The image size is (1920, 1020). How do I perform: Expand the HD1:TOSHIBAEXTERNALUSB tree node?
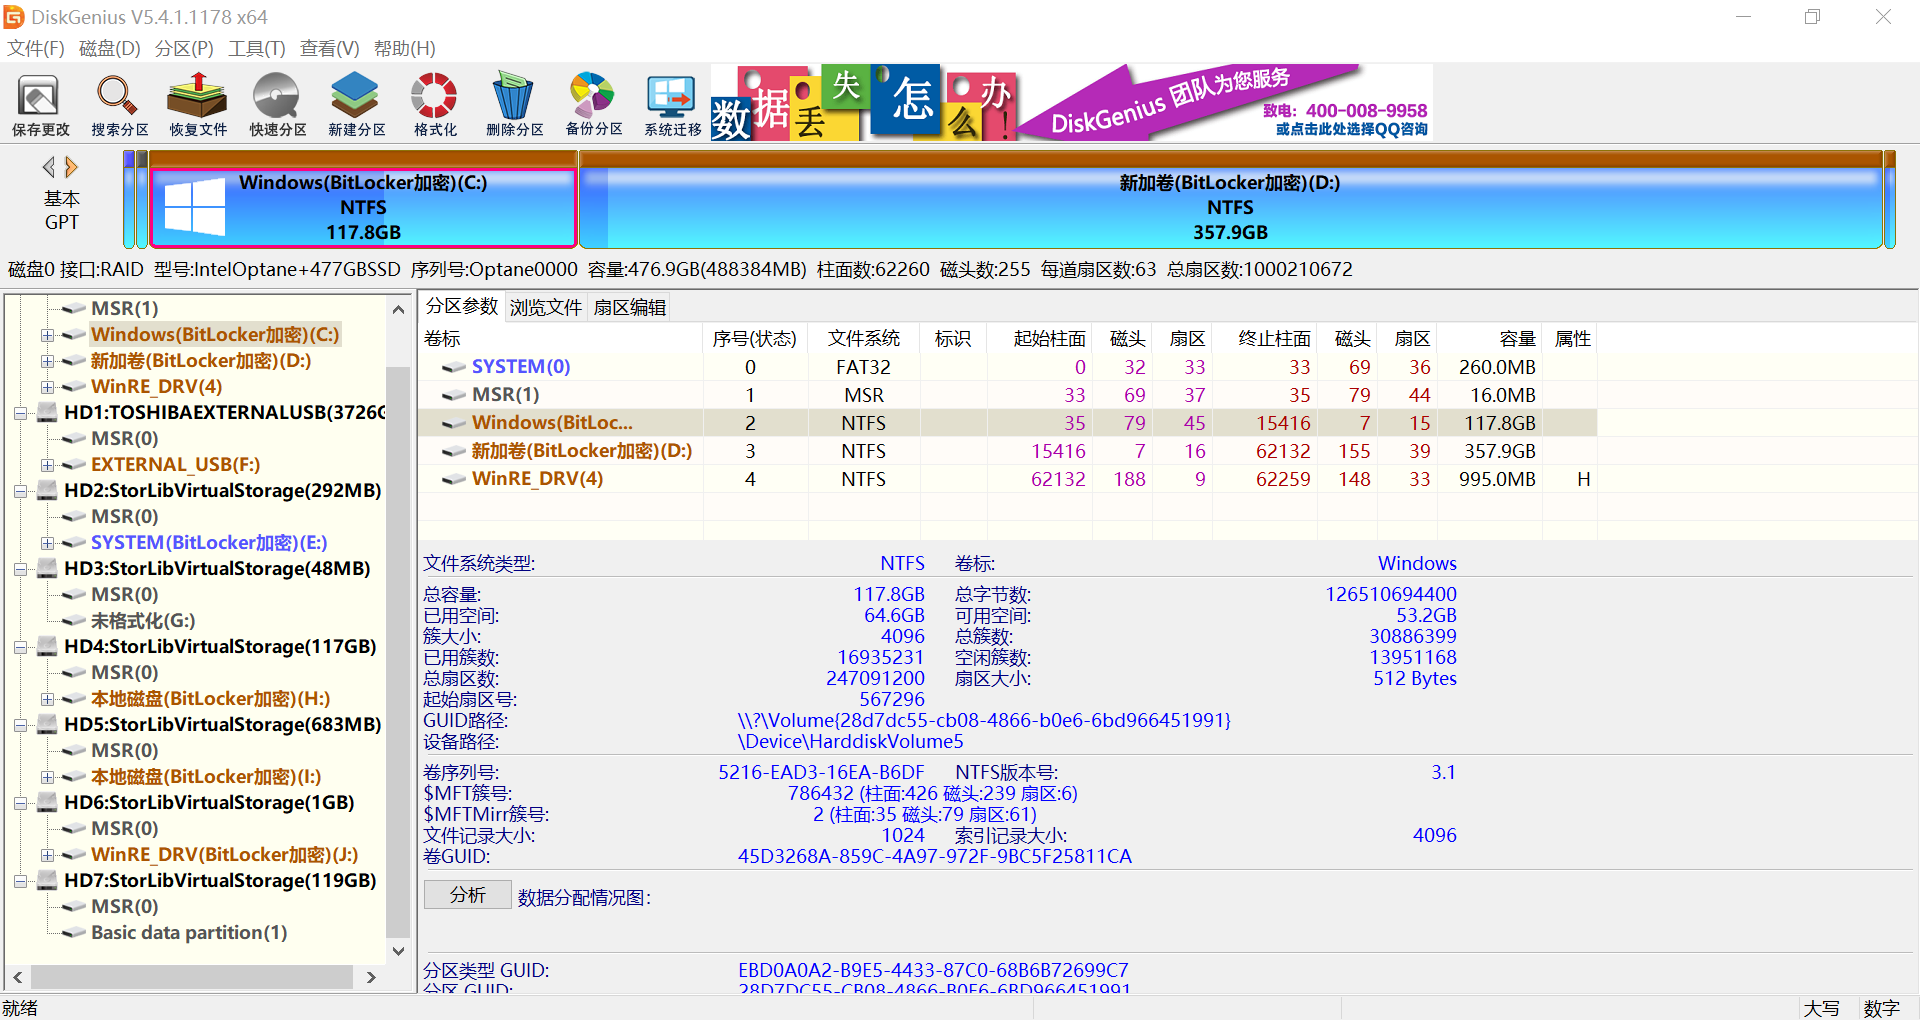tap(22, 411)
